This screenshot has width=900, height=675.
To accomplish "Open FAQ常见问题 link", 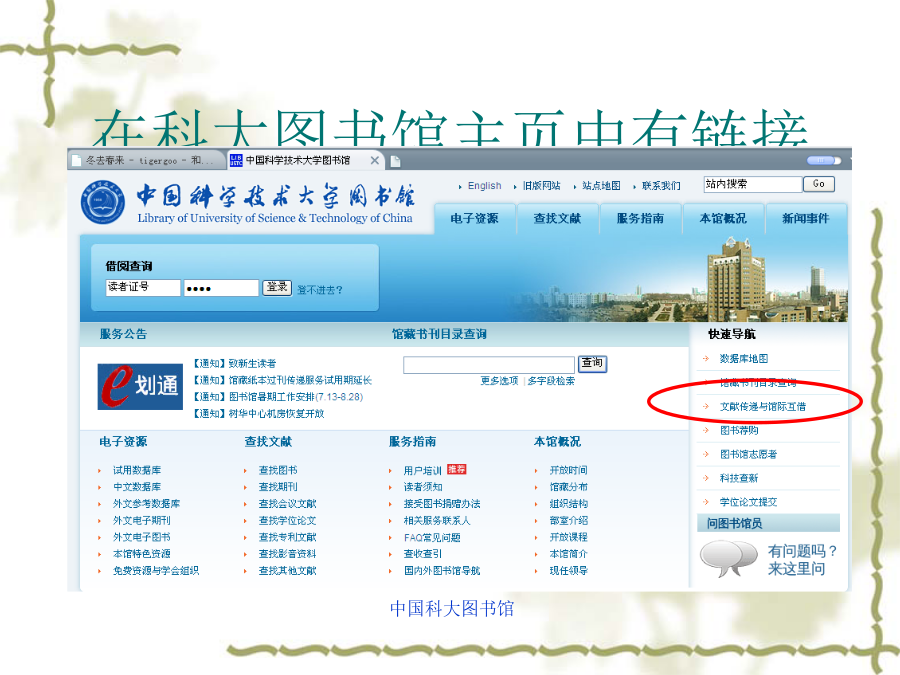I will pyautogui.click(x=432, y=537).
